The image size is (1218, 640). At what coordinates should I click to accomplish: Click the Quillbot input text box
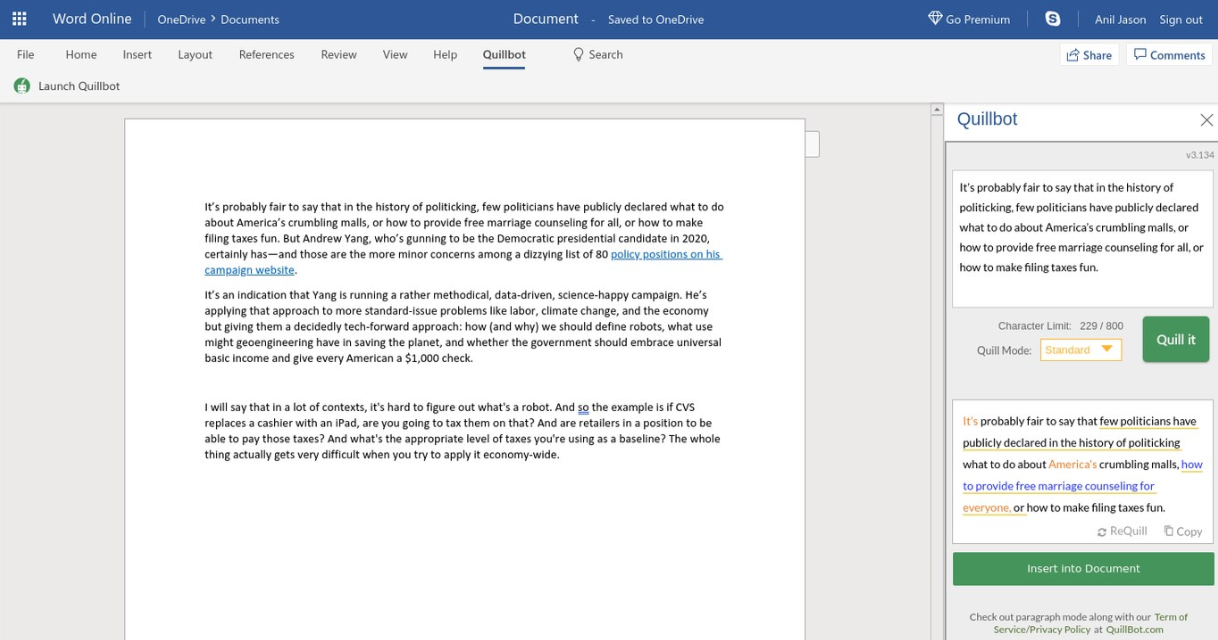[1082, 238]
